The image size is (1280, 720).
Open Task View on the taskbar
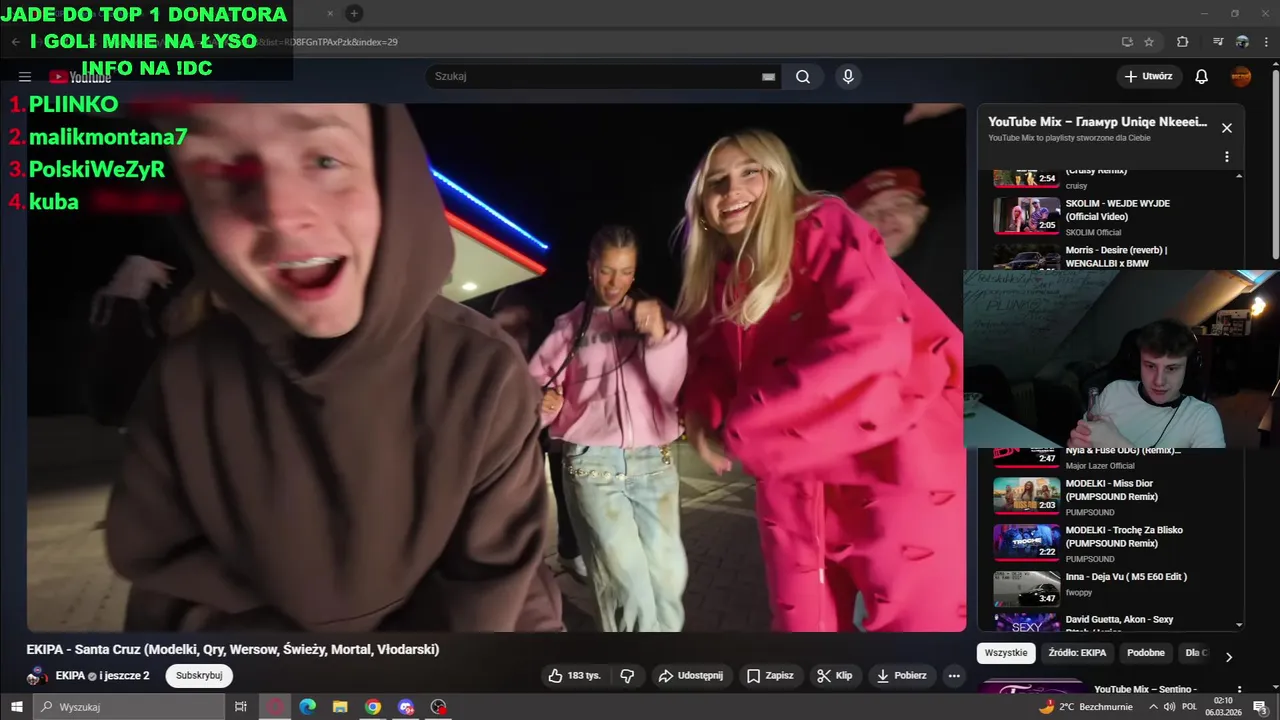click(x=241, y=707)
